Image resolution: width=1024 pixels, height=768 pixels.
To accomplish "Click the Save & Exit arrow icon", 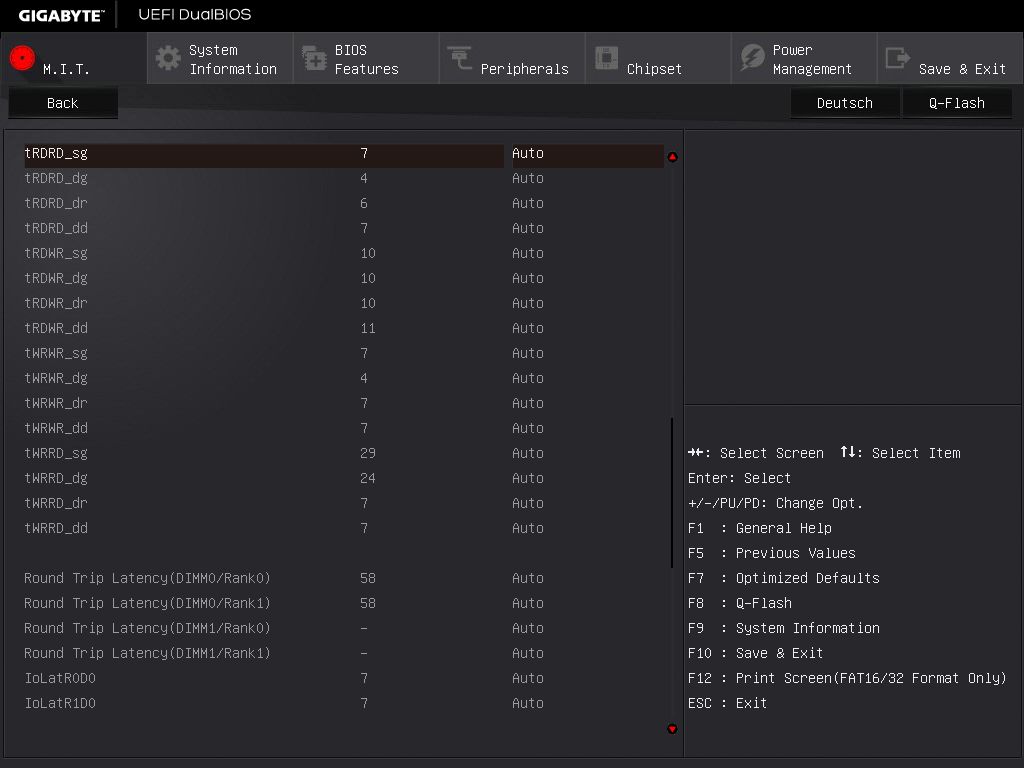I will point(897,58).
